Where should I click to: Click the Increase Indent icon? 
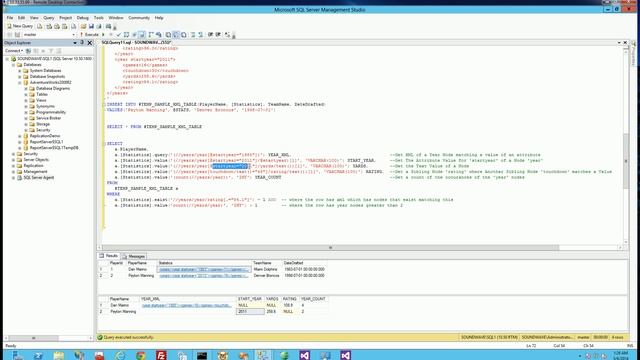pyautogui.click(x=218, y=35)
